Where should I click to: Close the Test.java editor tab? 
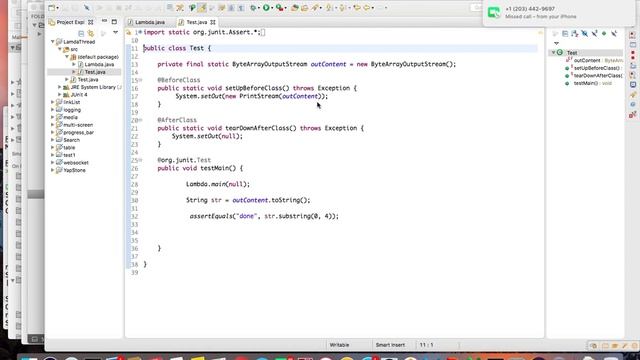click(213, 22)
